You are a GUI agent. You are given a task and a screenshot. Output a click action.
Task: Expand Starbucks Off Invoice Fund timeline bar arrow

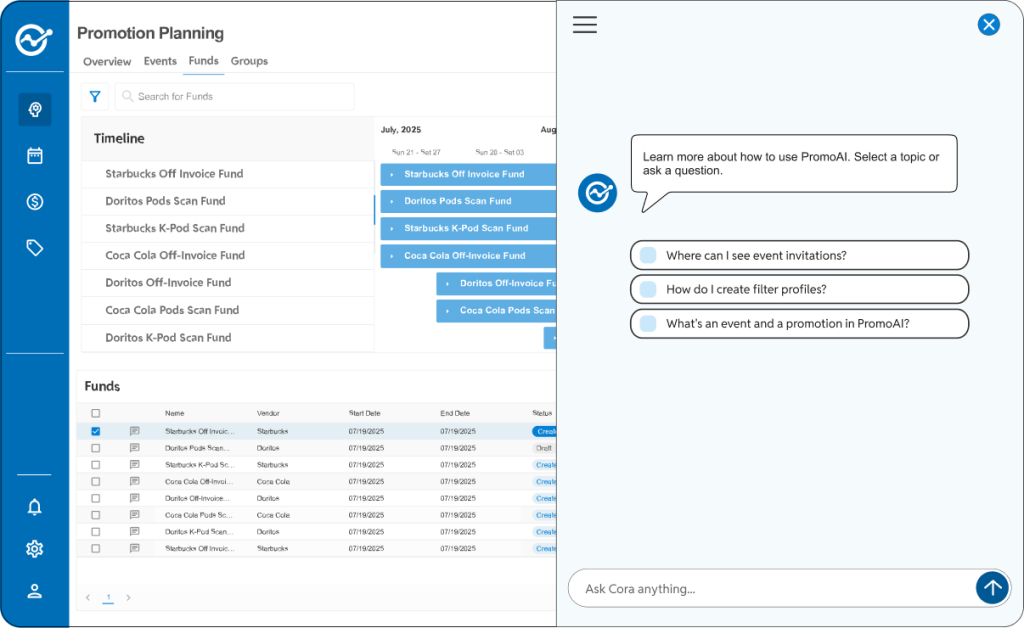point(392,174)
